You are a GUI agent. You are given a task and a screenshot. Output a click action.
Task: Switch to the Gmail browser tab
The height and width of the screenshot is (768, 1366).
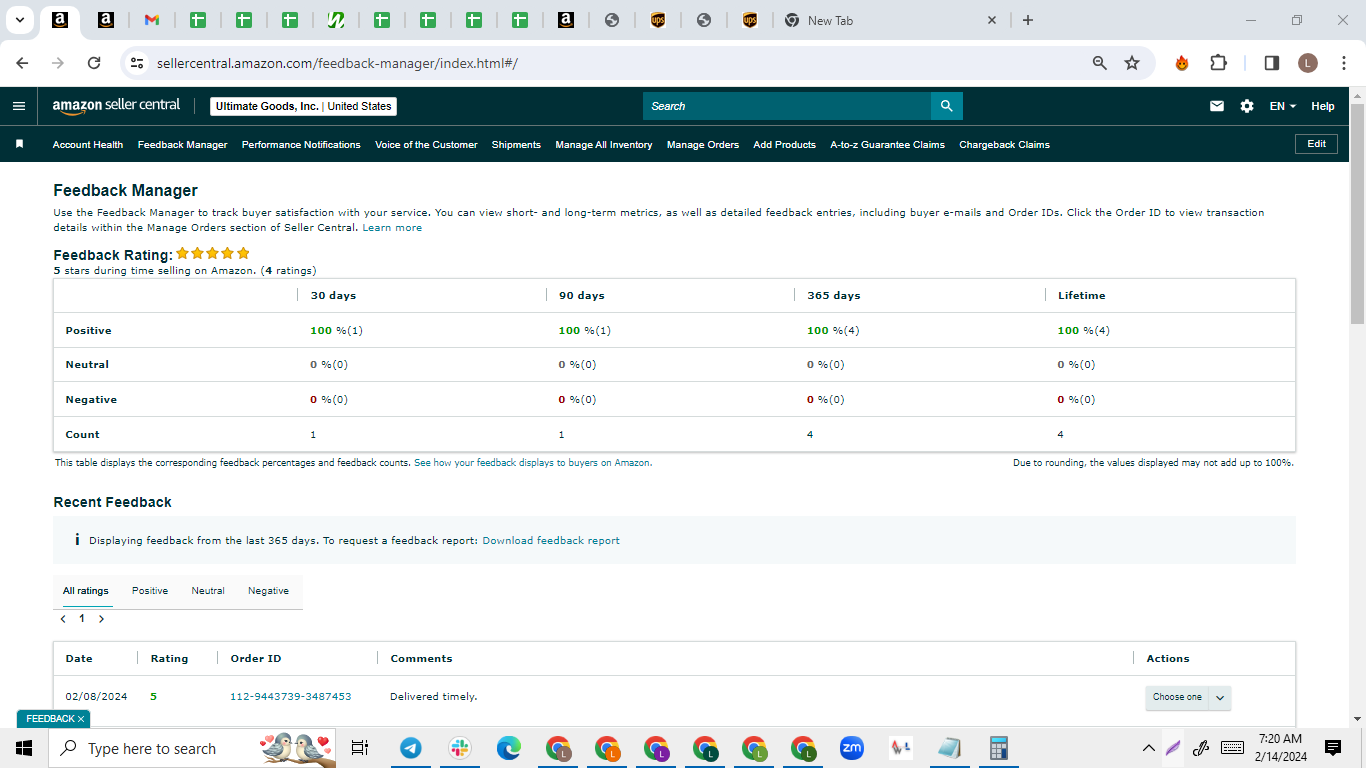coord(152,20)
